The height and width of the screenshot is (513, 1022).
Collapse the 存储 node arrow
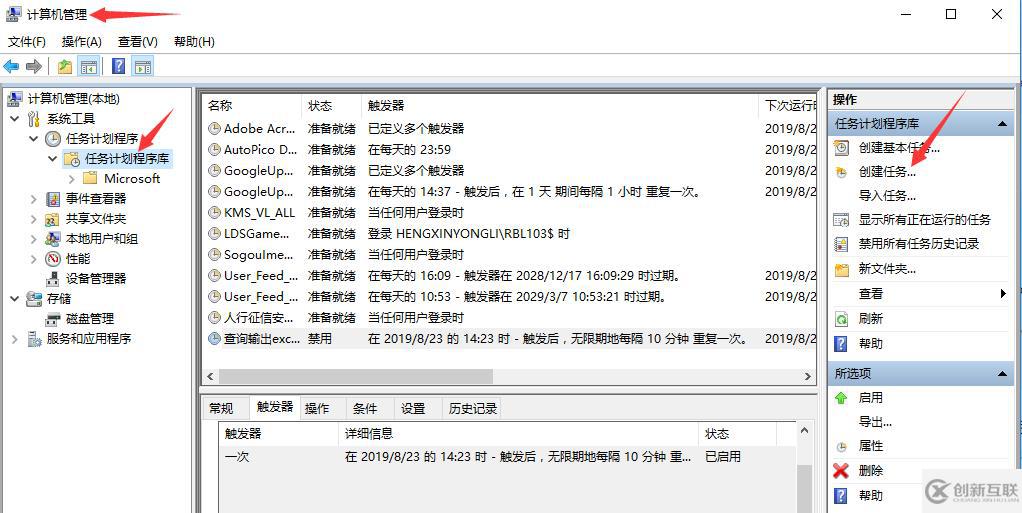(x=15, y=299)
